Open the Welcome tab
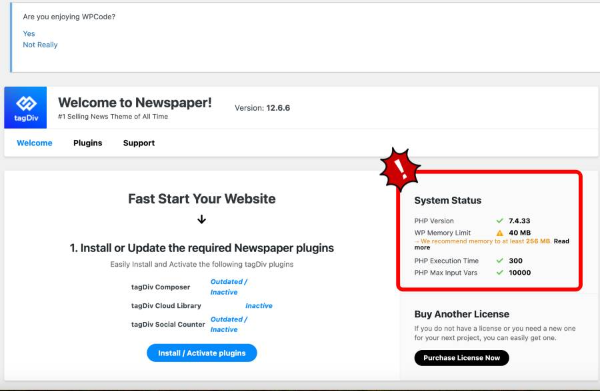This screenshot has height=391, width=600. 34,143
